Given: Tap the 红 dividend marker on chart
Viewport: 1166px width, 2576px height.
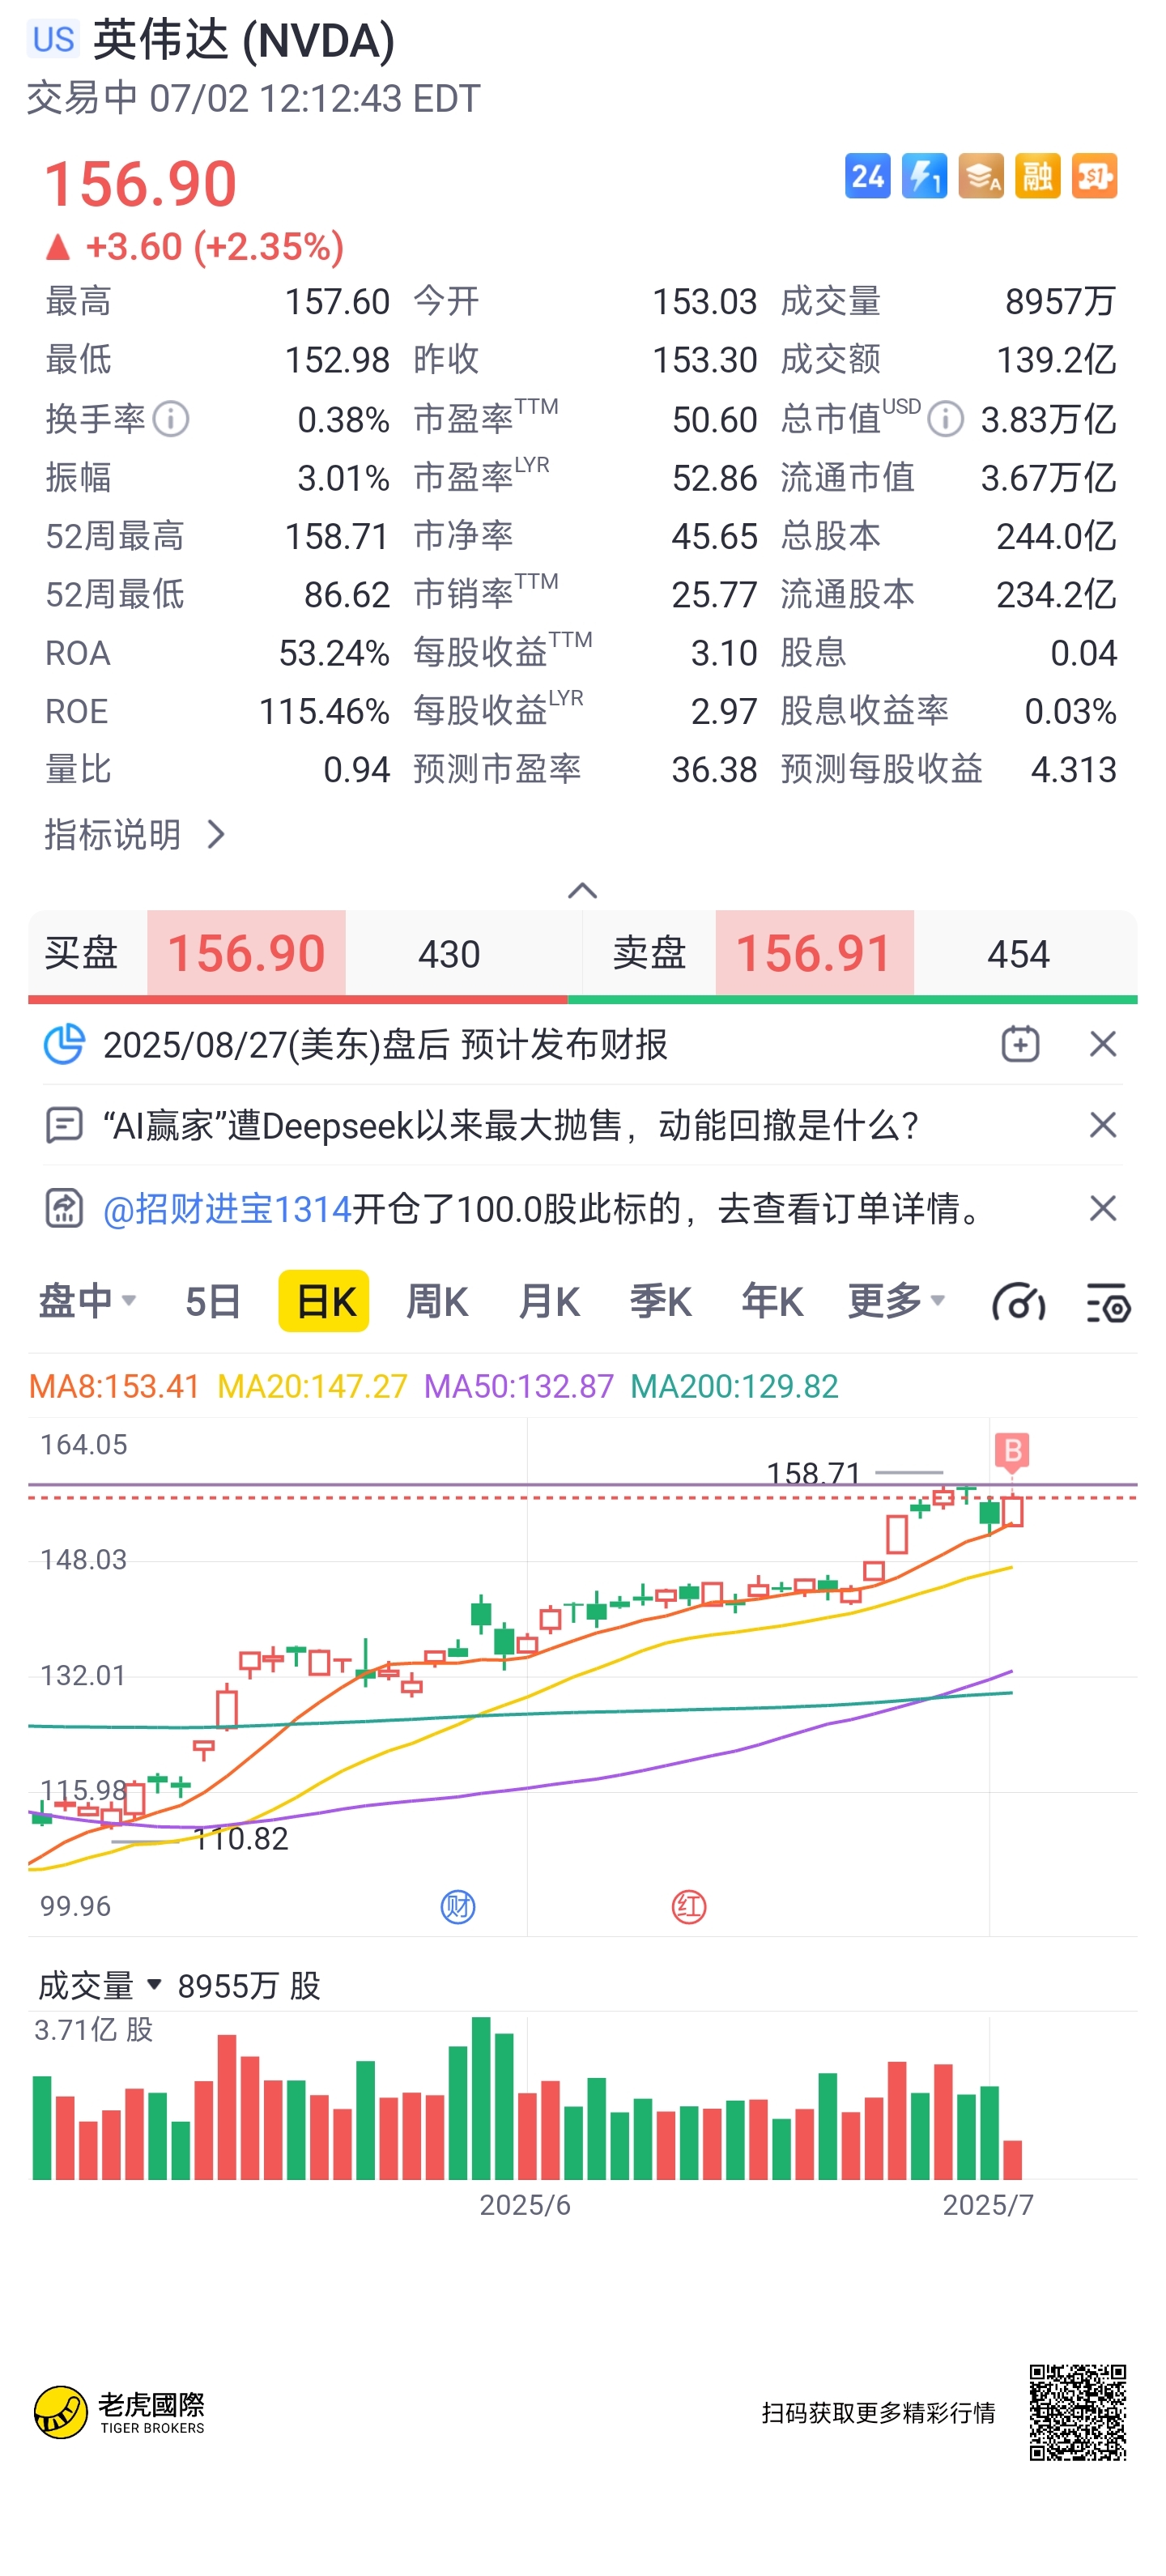Looking at the screenshot, I should point(689,1907).
